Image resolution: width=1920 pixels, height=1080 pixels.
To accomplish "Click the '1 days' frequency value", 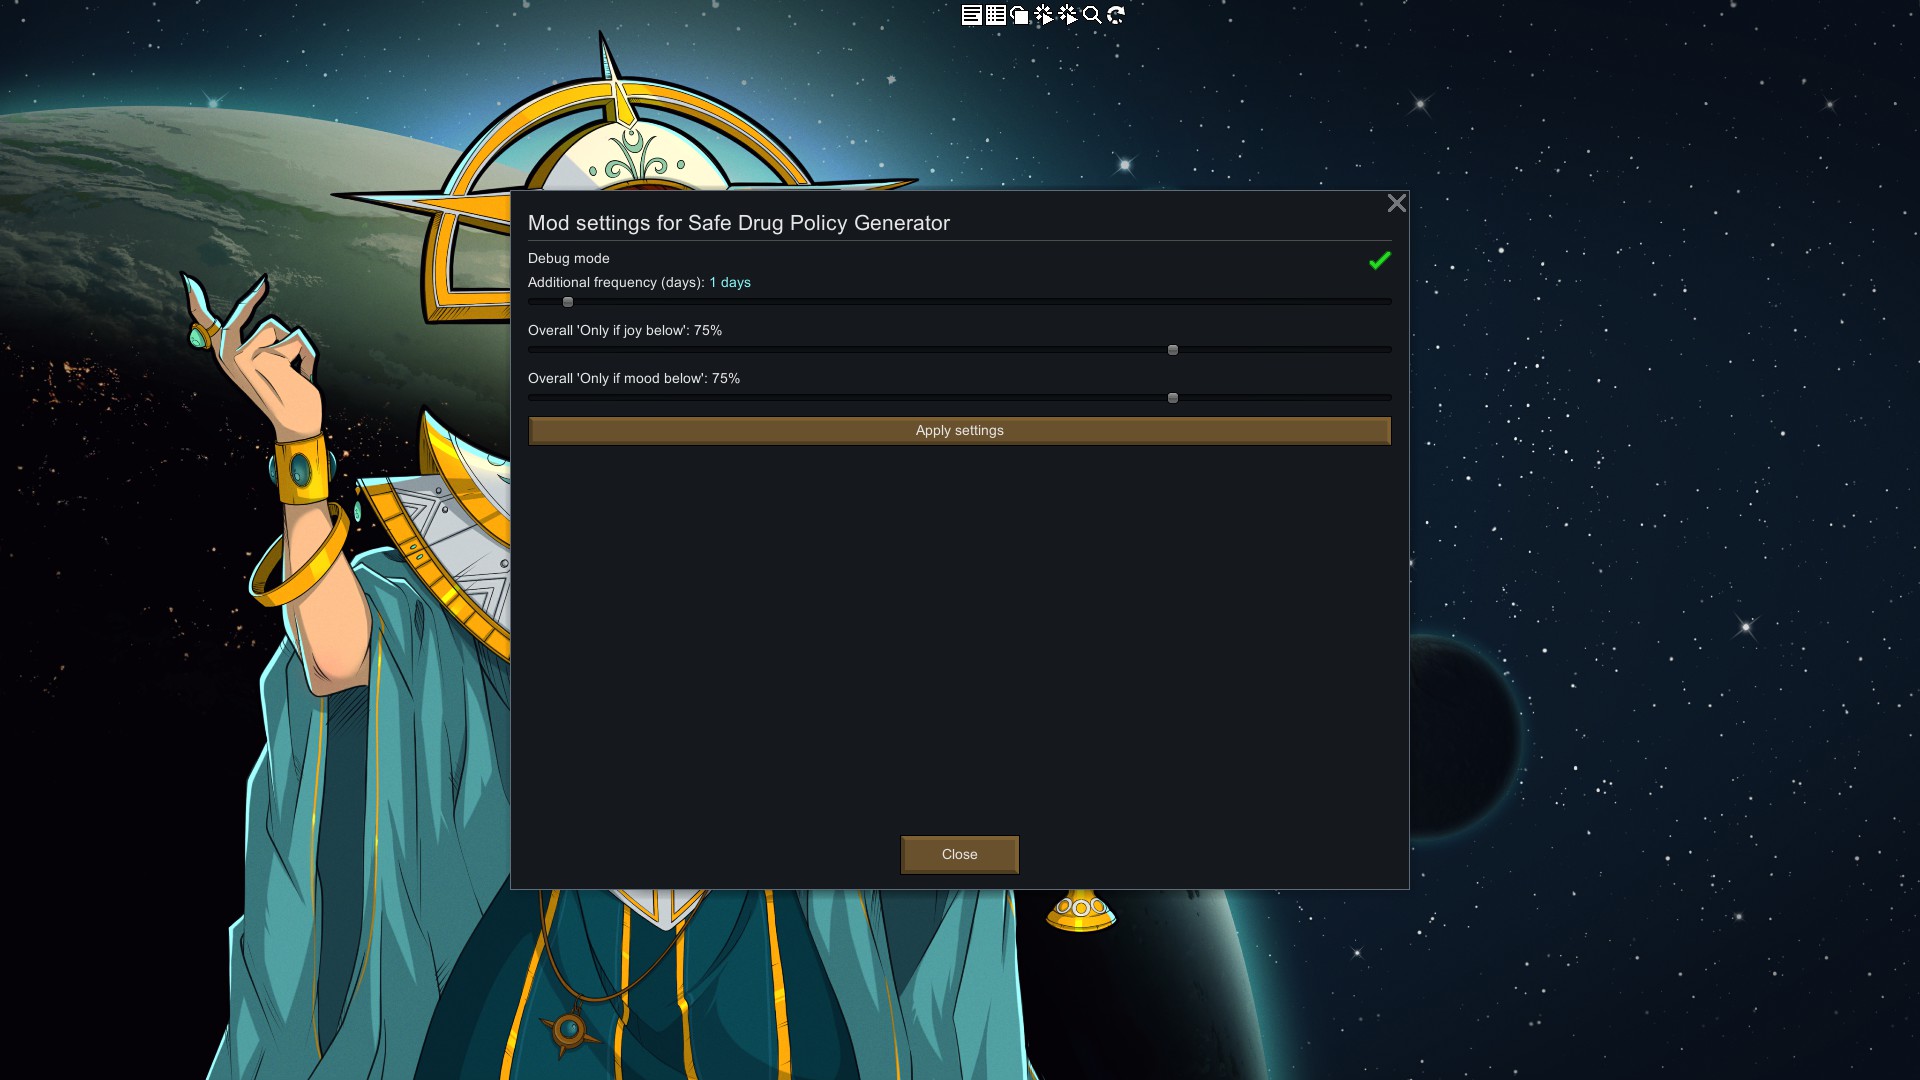I will click(730, 283).
